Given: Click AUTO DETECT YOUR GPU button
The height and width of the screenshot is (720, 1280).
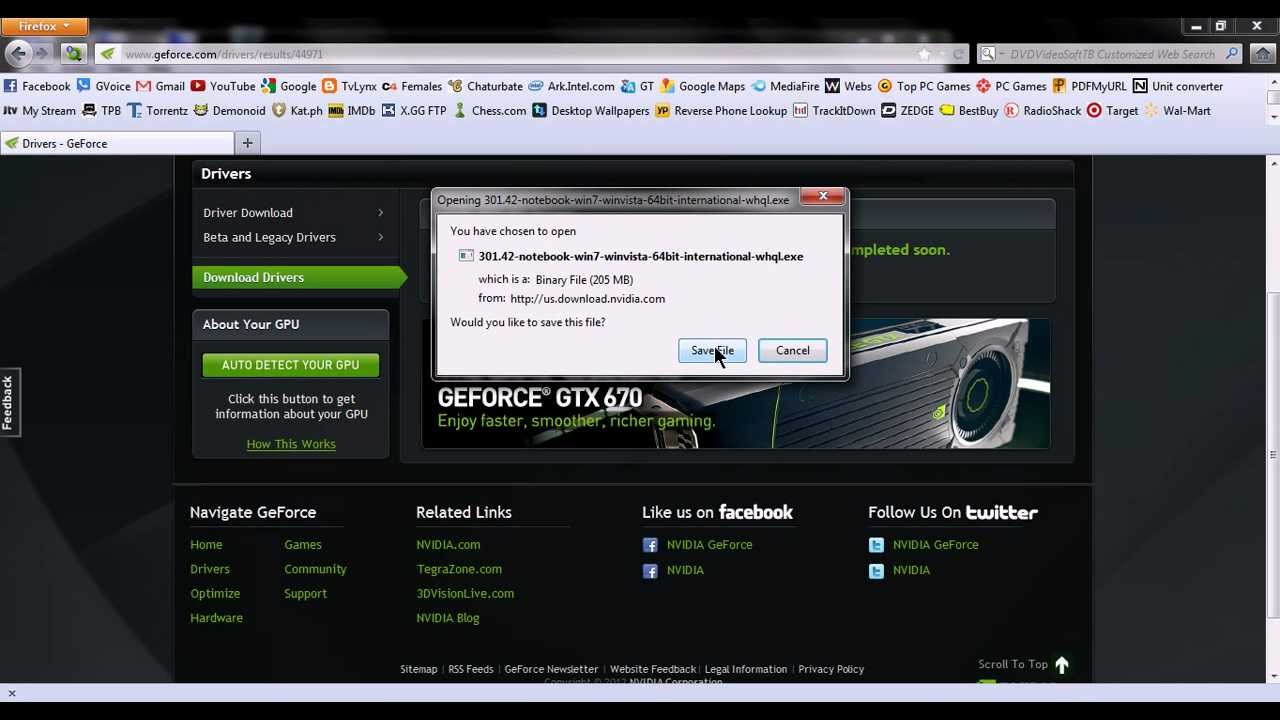Looking at the screenshot, I should tap(290, 365).
